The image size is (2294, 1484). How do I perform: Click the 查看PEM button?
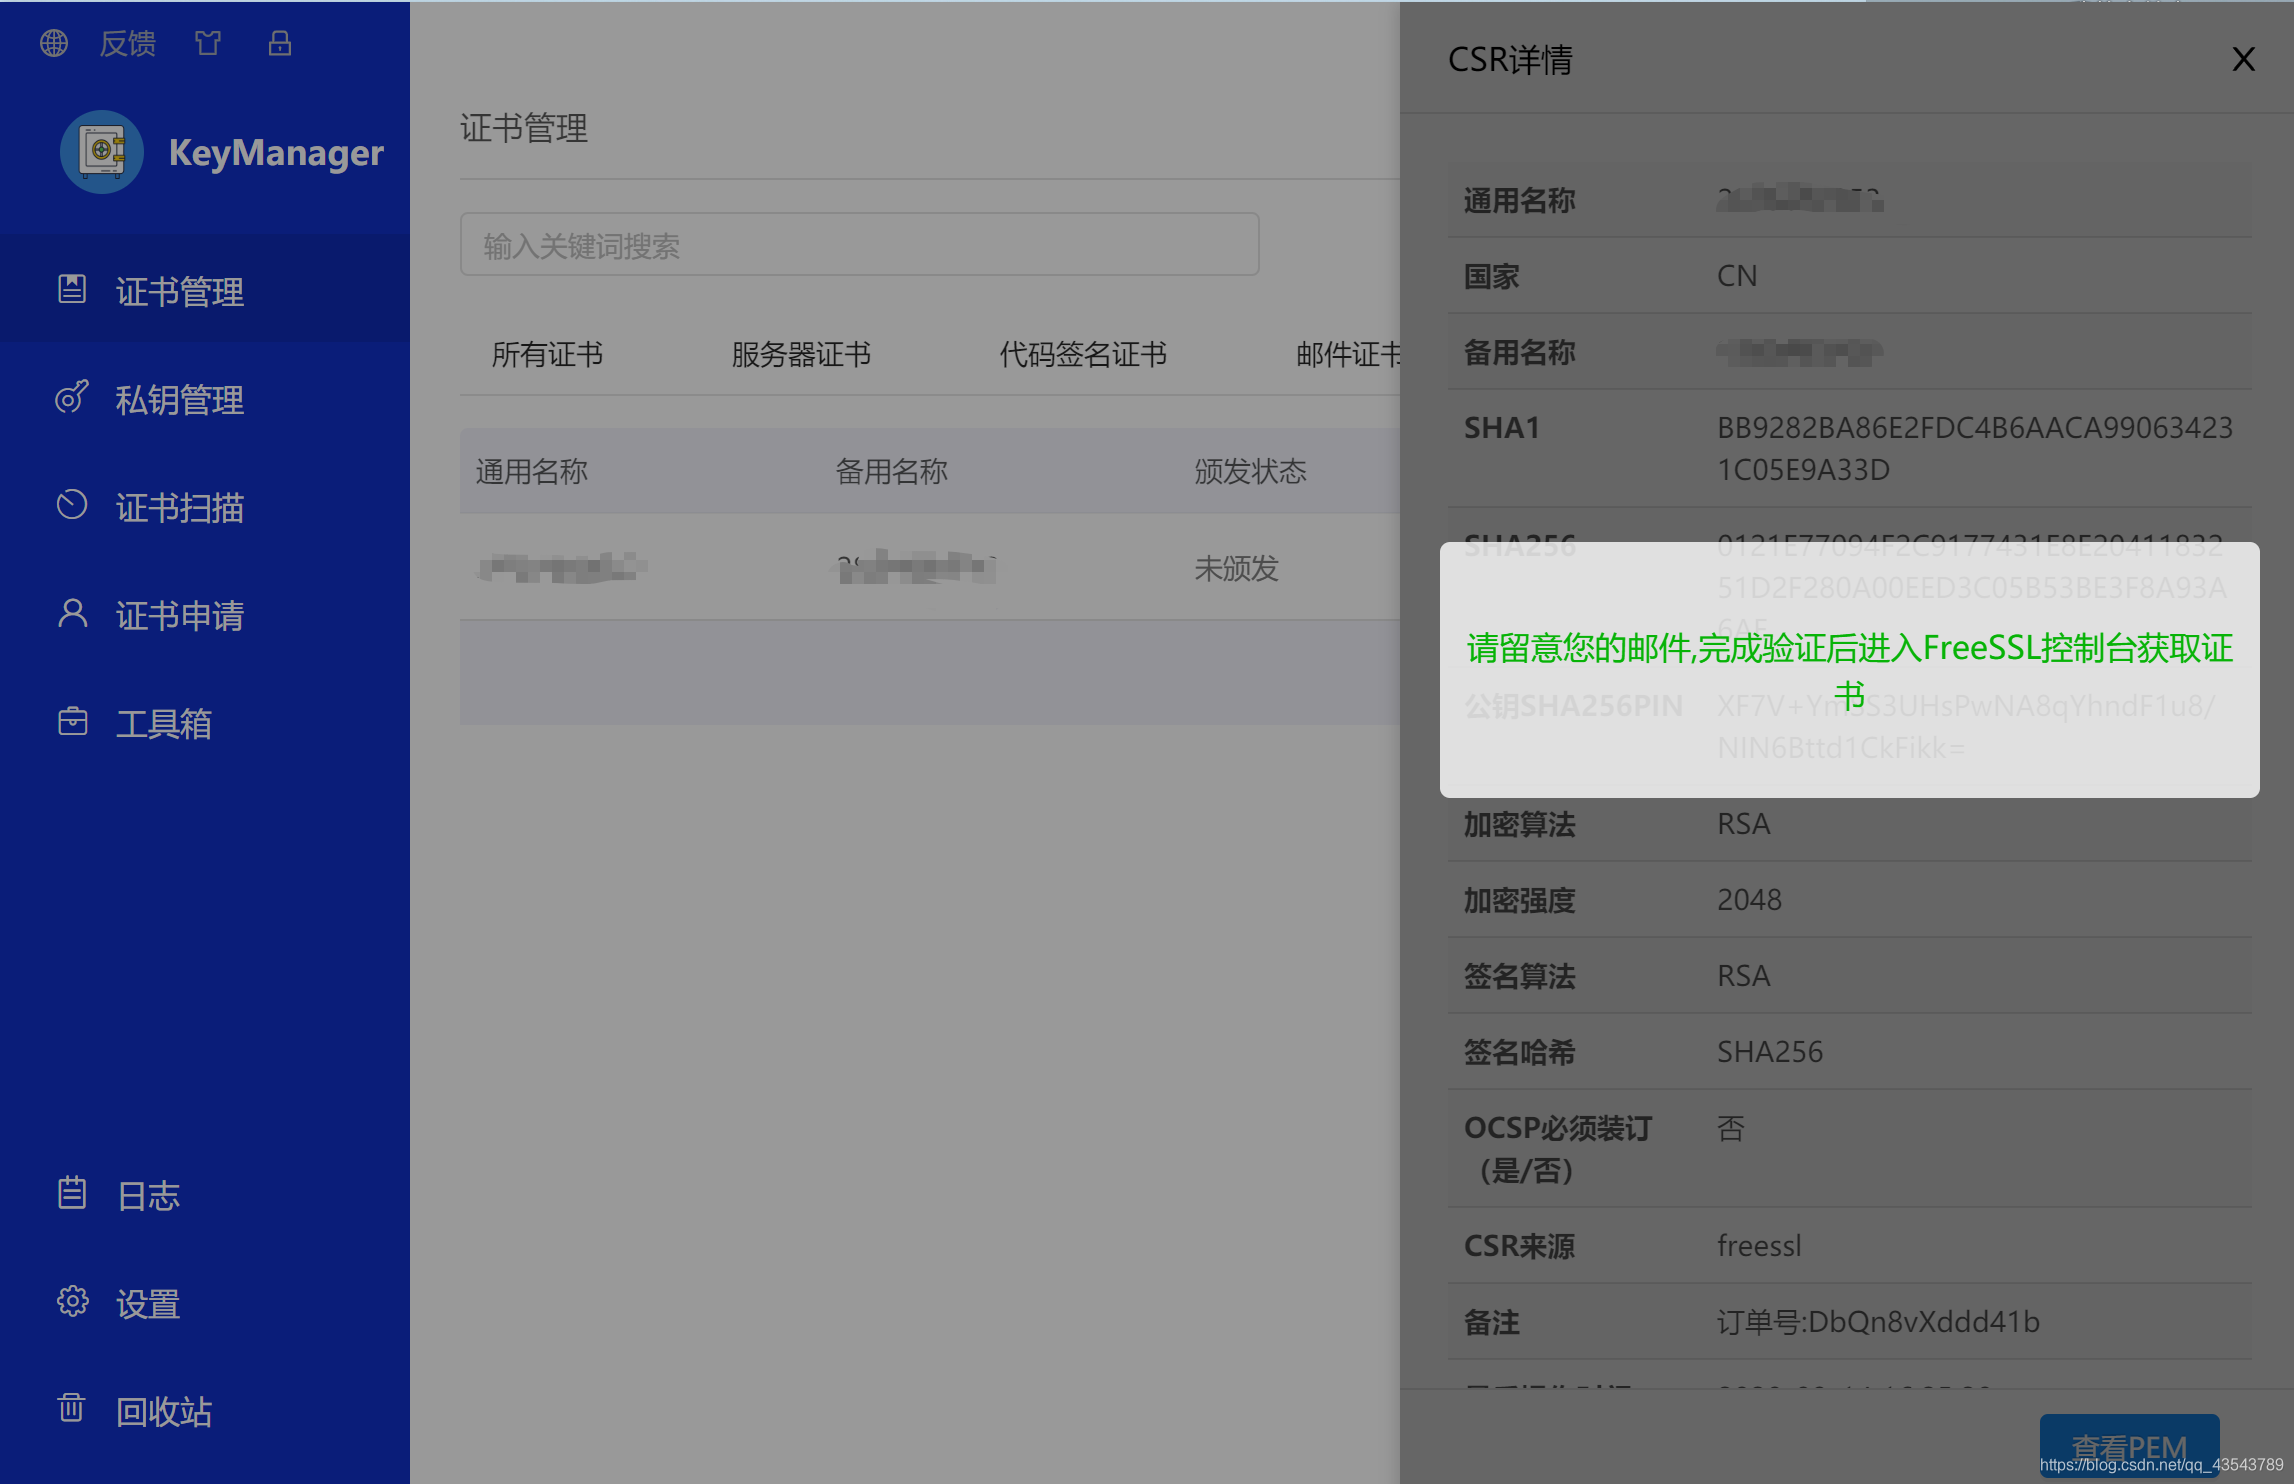(x=2128, y=1446)
